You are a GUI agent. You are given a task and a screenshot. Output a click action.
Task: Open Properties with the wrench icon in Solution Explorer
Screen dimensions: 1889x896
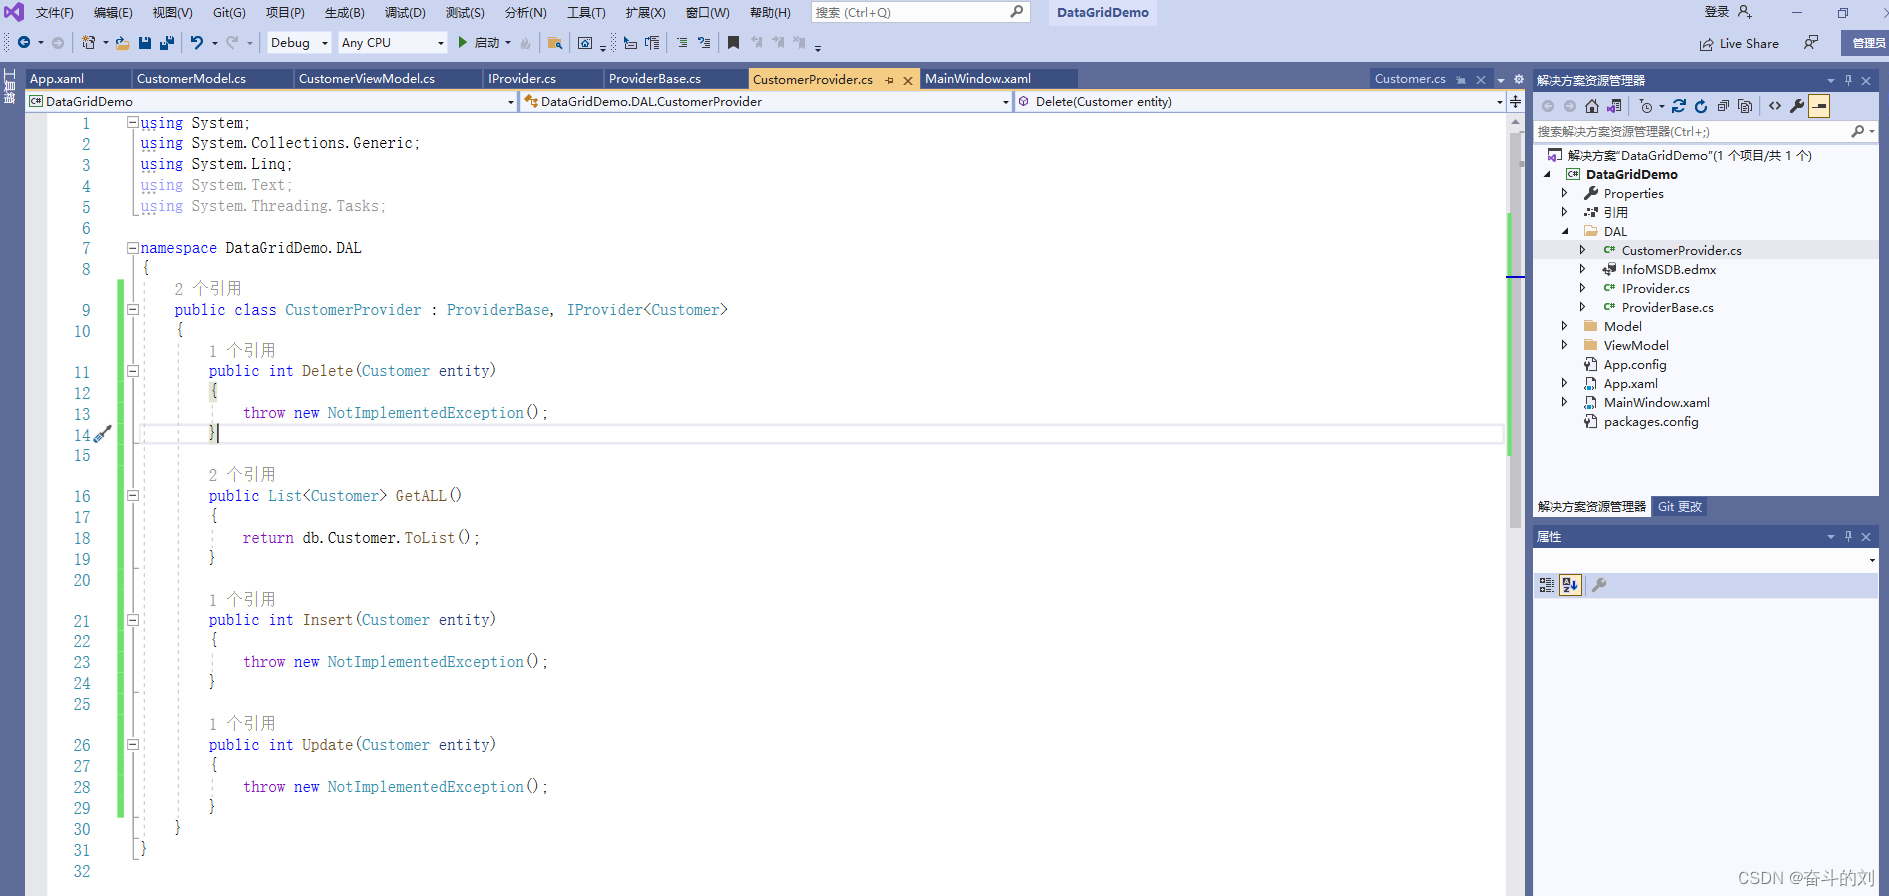[1797, 106]
